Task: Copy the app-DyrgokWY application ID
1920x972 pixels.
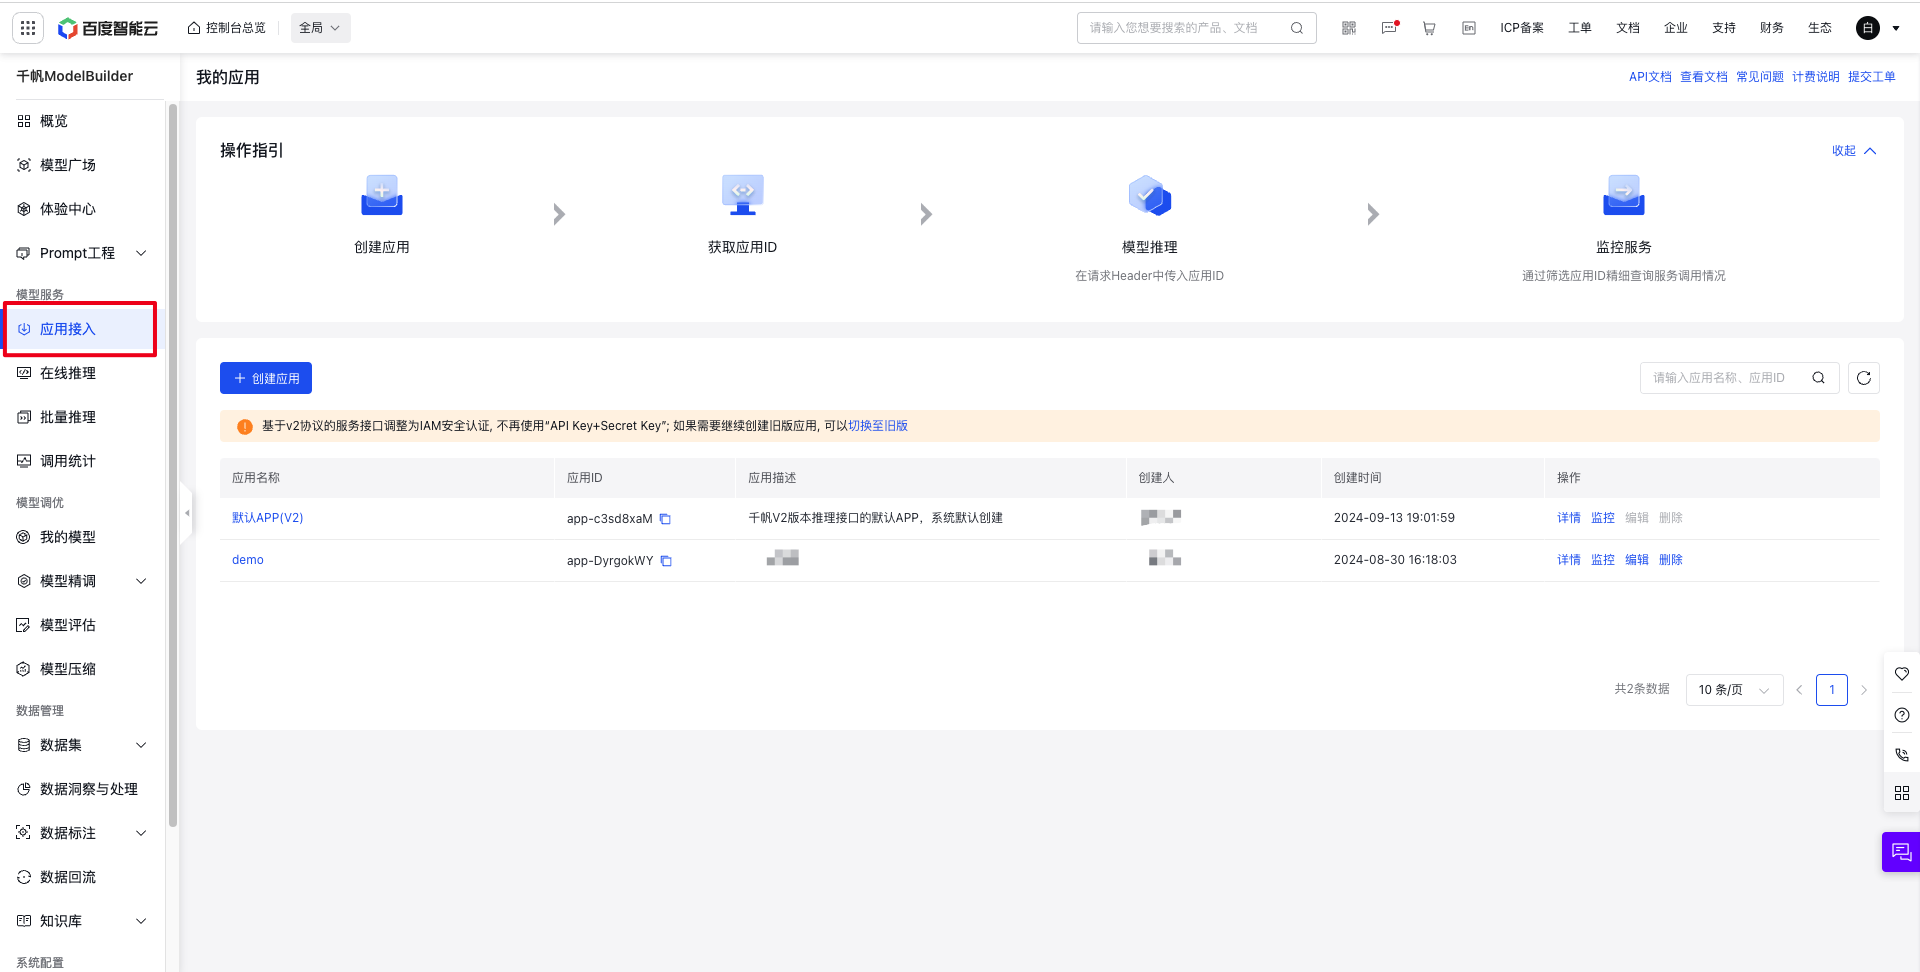Action: (666, 561)
